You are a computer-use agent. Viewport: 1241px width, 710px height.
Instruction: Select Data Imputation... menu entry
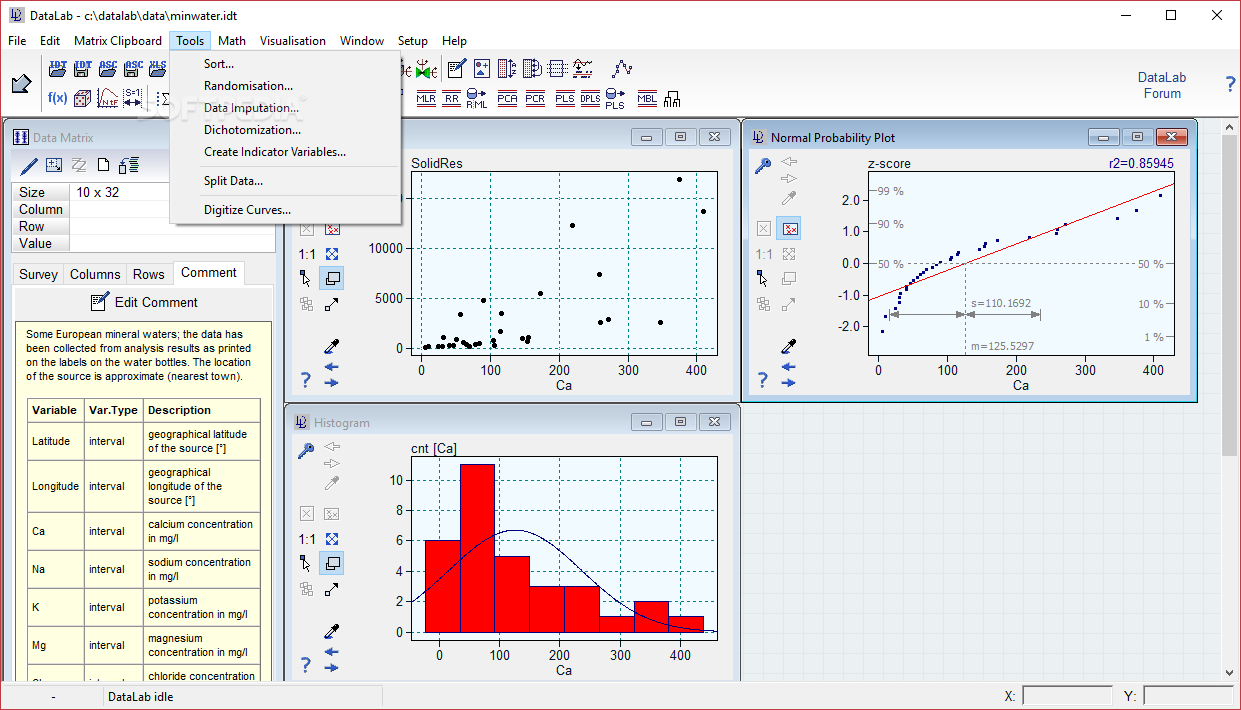(251, 108)
